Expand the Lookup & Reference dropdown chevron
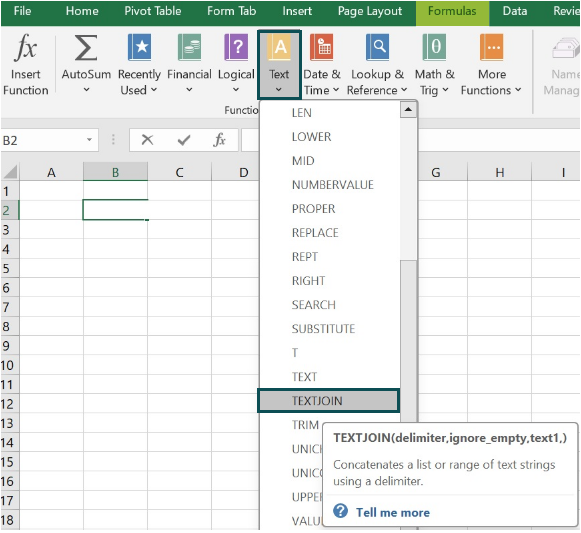Screen dimensions: 581x533 click(404, 90)
